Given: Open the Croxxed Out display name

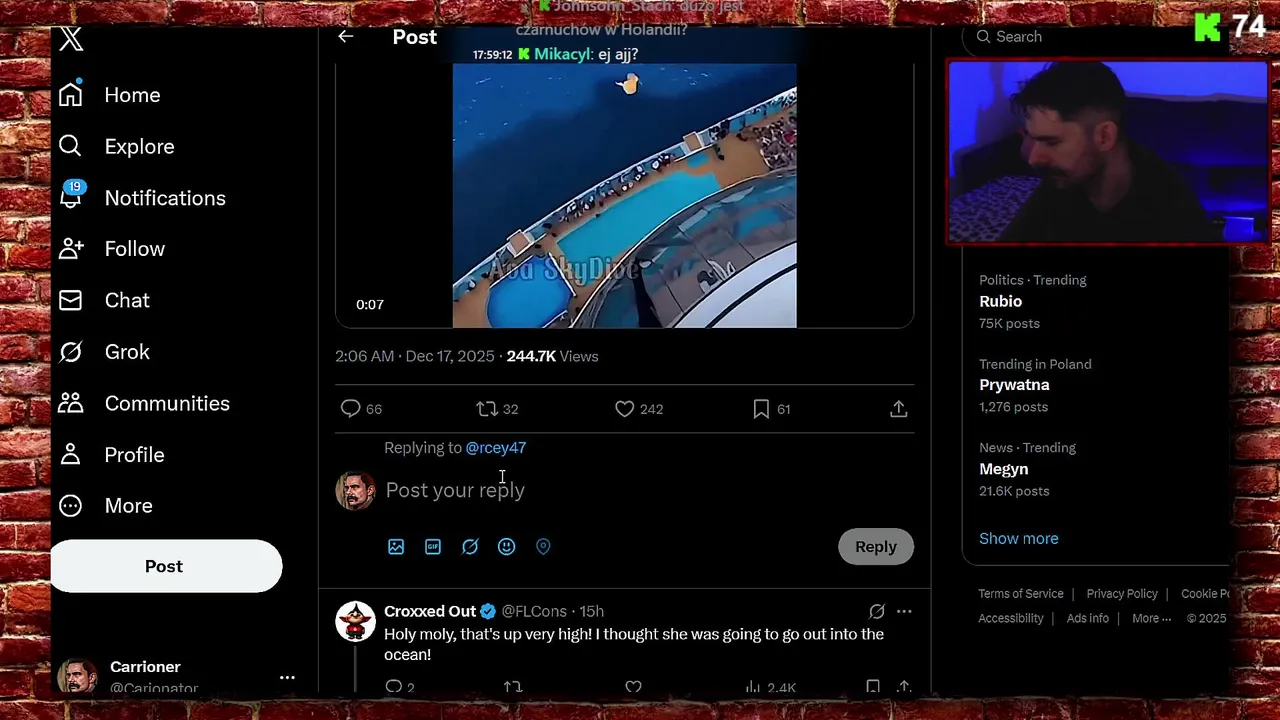Looking at the screenshot, I should [x=430, y=611].
